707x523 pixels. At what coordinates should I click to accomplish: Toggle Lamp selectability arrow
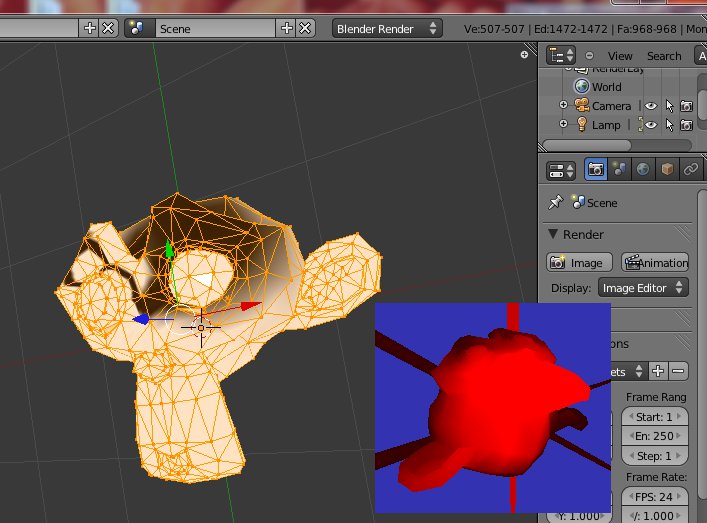coord(669,125)
